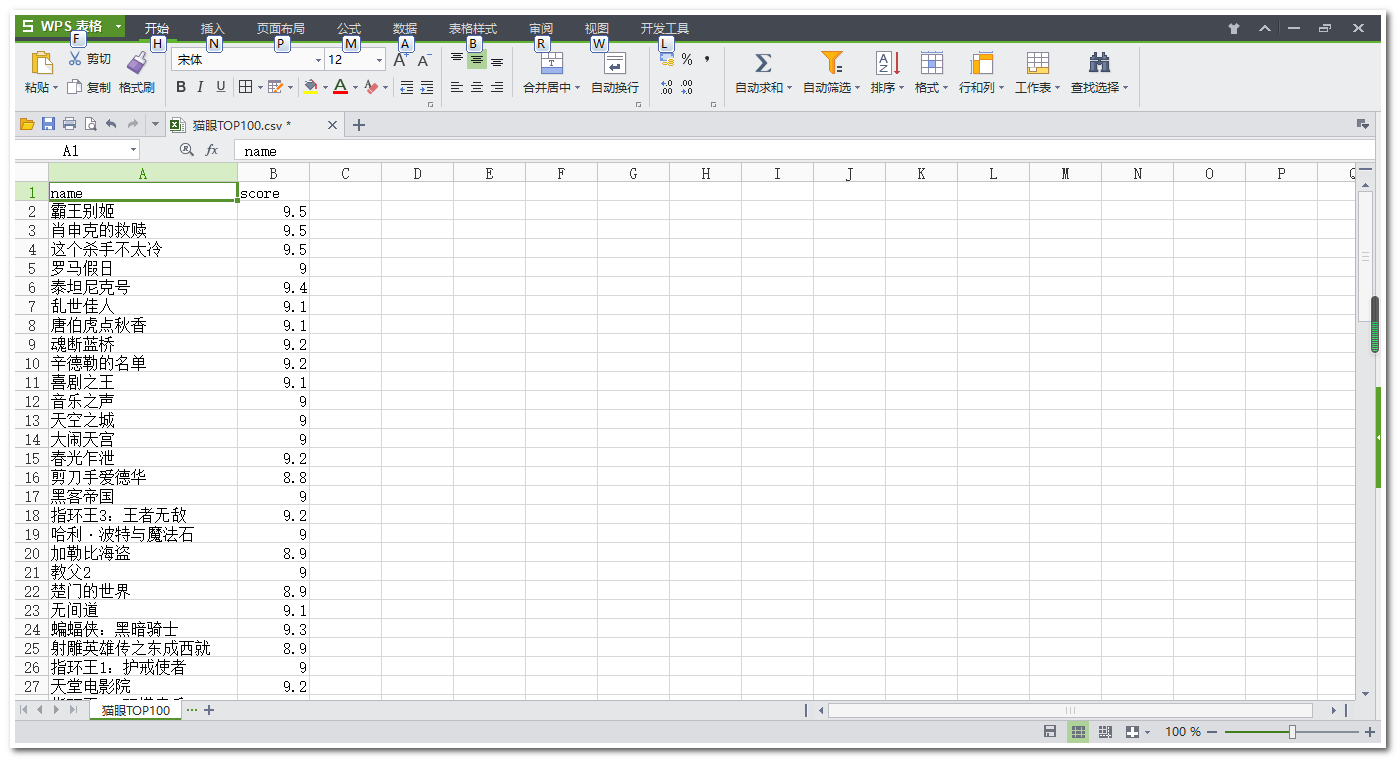The height and width of the screenshot is (759, 1397).
Task: Decrease indent icon
Action: click(x=406, y=88)
